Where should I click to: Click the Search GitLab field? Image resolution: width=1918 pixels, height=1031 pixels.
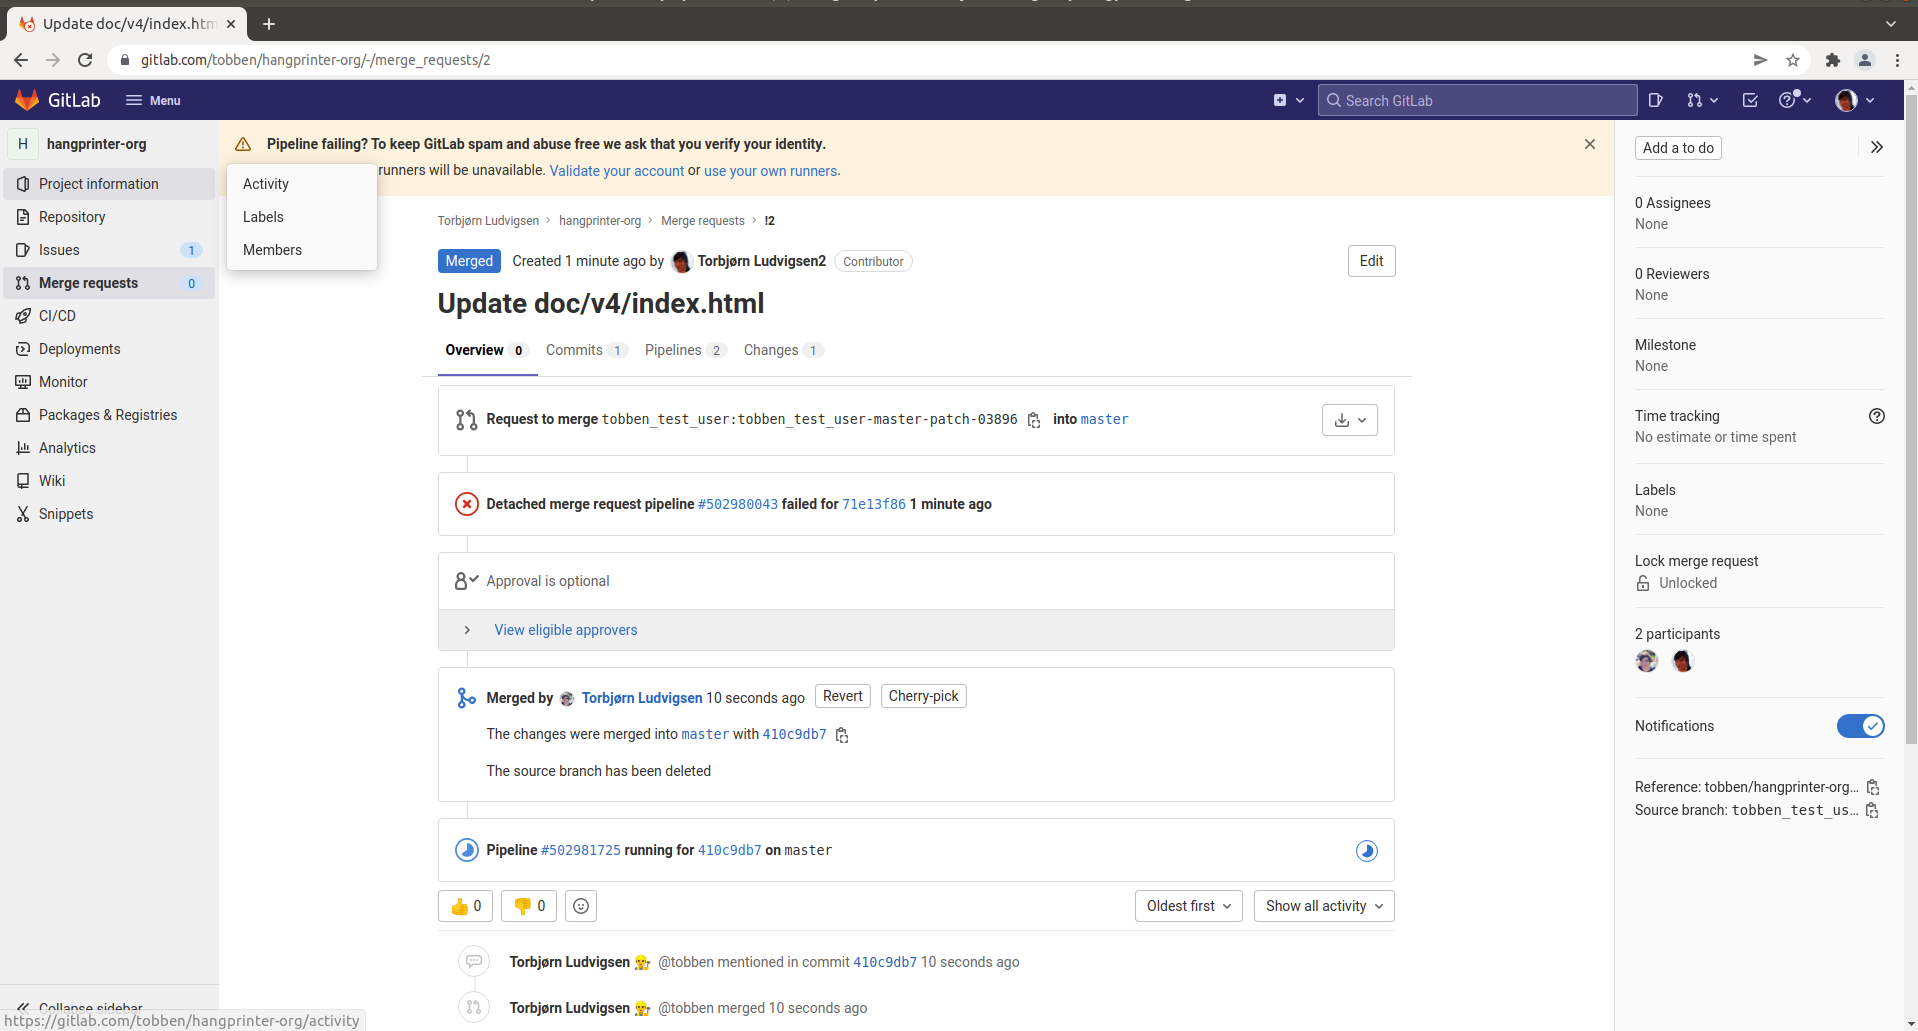click(x=1477, y=100)
